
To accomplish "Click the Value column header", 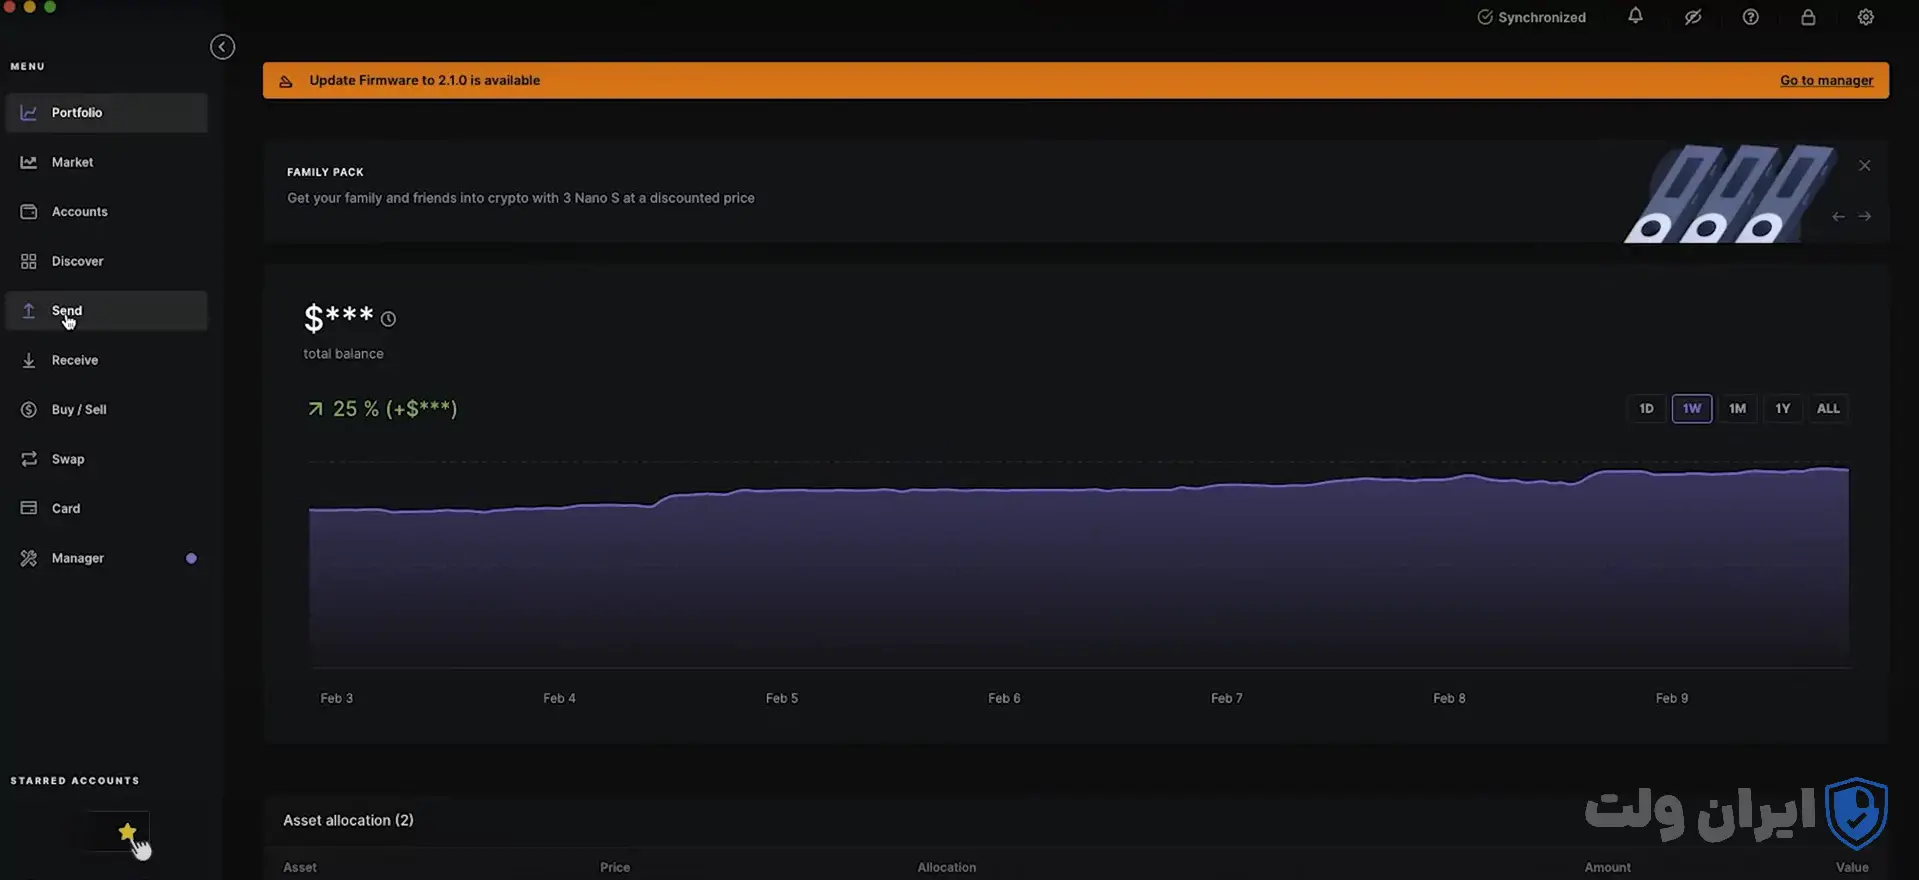I will click(1852, 867).
